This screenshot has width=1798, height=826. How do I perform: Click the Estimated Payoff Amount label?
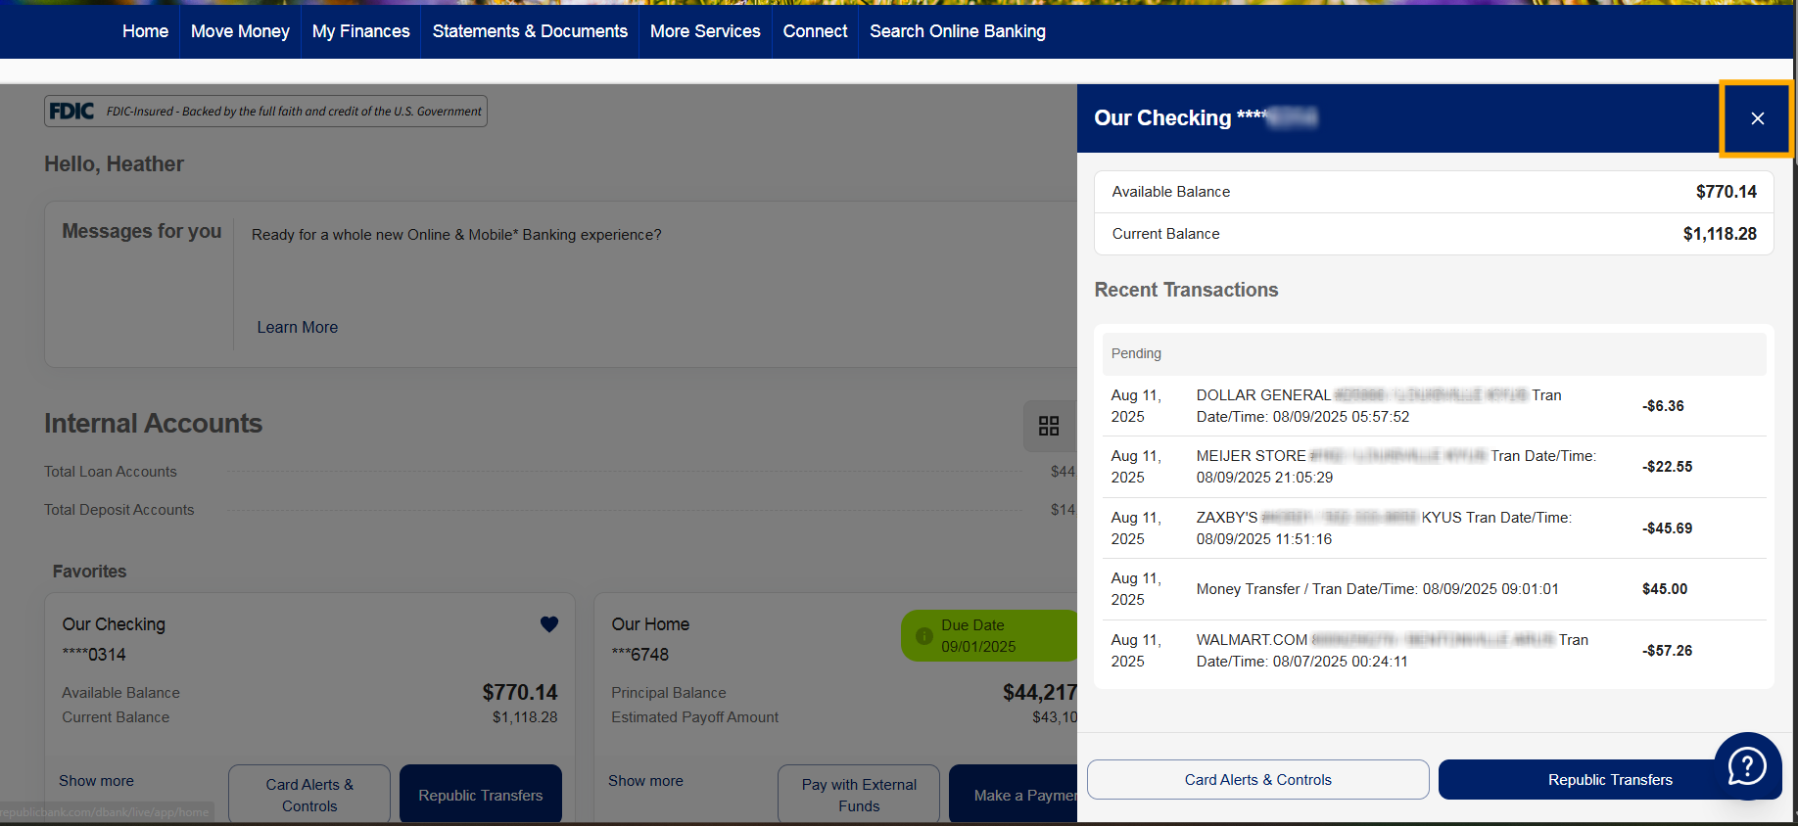[x=695, y=717]
